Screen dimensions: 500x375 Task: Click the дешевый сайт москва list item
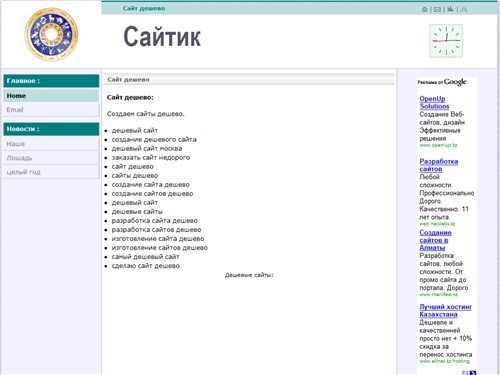pos(147,148)
